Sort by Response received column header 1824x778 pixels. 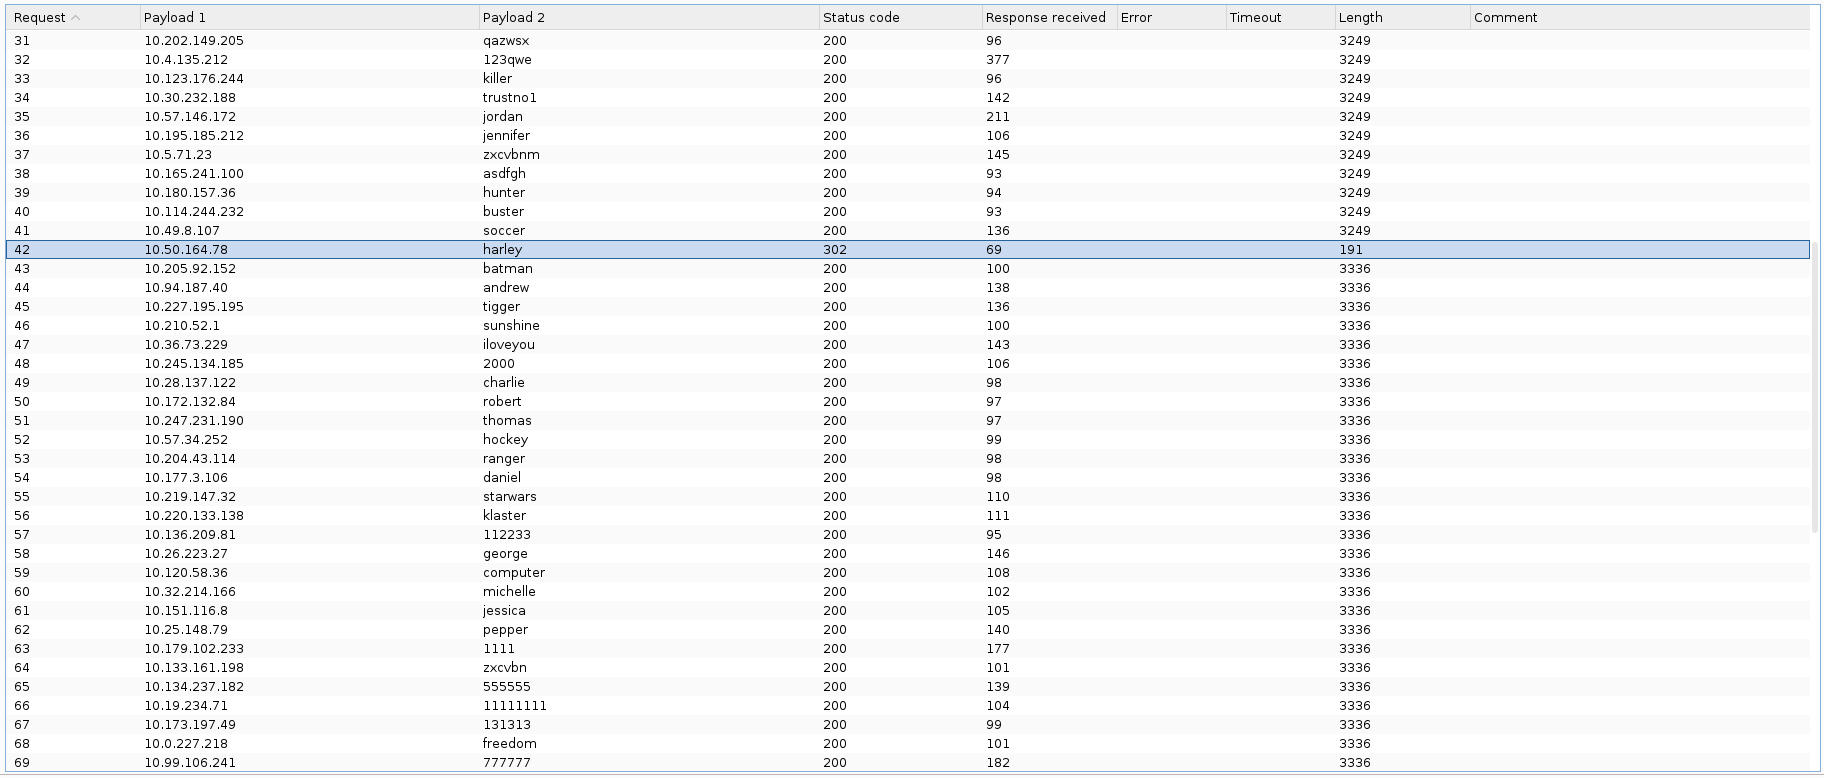point(1045,18)
